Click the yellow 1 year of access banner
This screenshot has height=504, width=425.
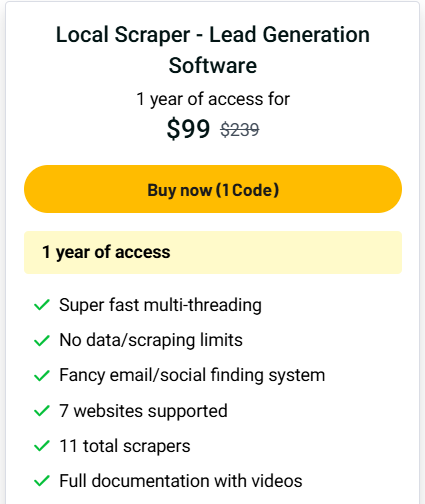[213, 252]
